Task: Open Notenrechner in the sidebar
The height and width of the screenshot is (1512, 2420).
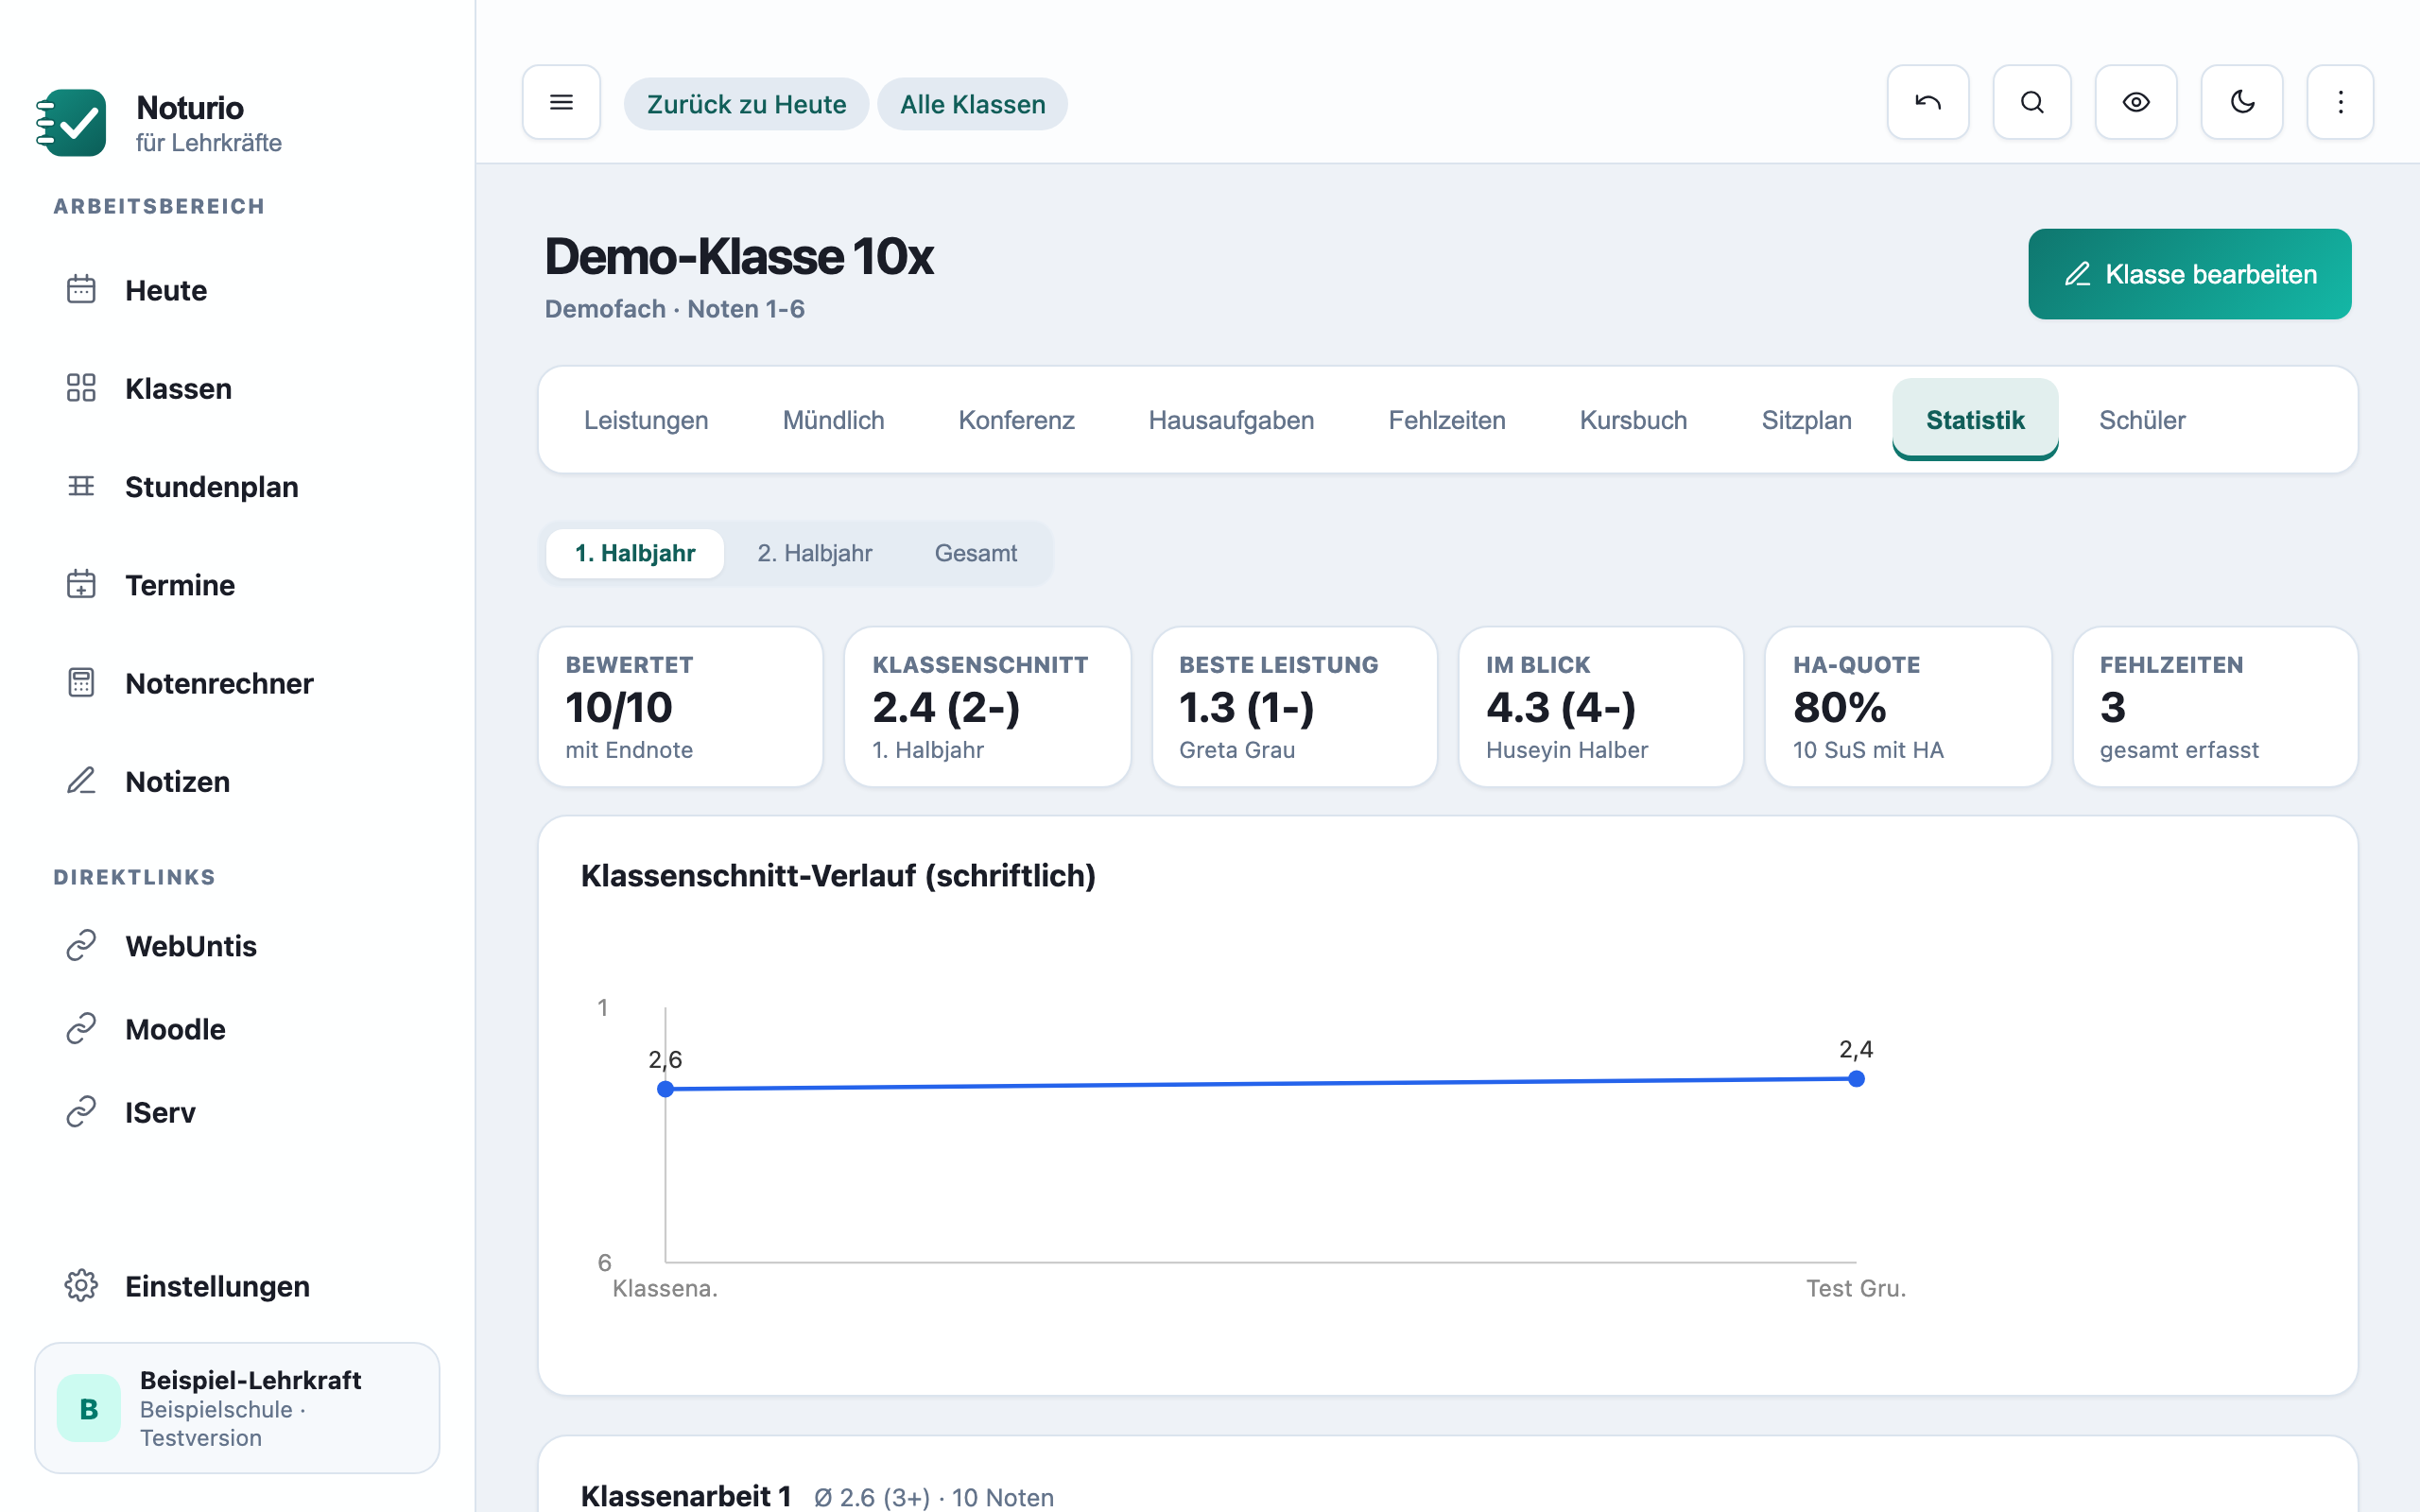Action: (237, 683)
